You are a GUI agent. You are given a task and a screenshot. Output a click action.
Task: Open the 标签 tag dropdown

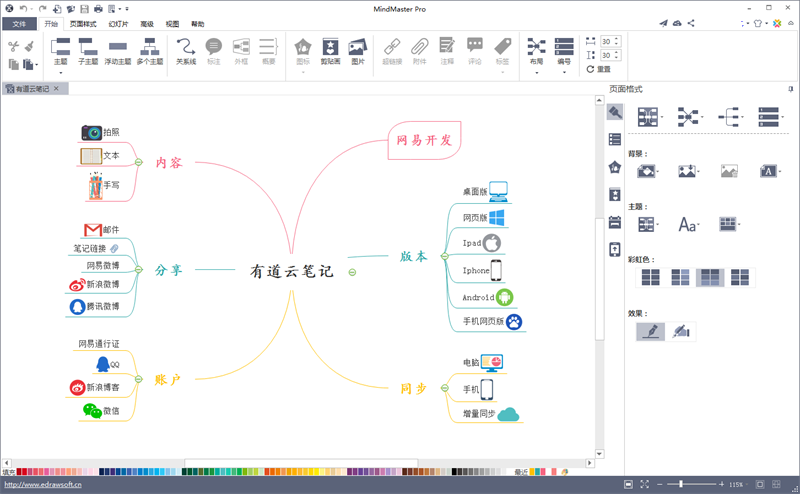tap(502, 72)
